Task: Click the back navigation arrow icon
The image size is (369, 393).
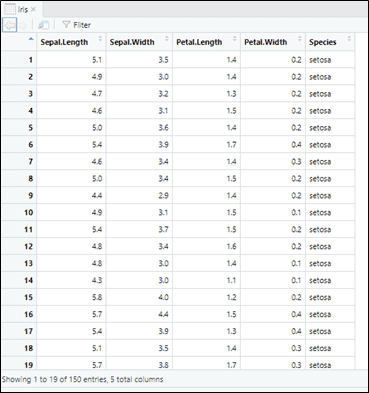Action: click(x=9, y=25)
